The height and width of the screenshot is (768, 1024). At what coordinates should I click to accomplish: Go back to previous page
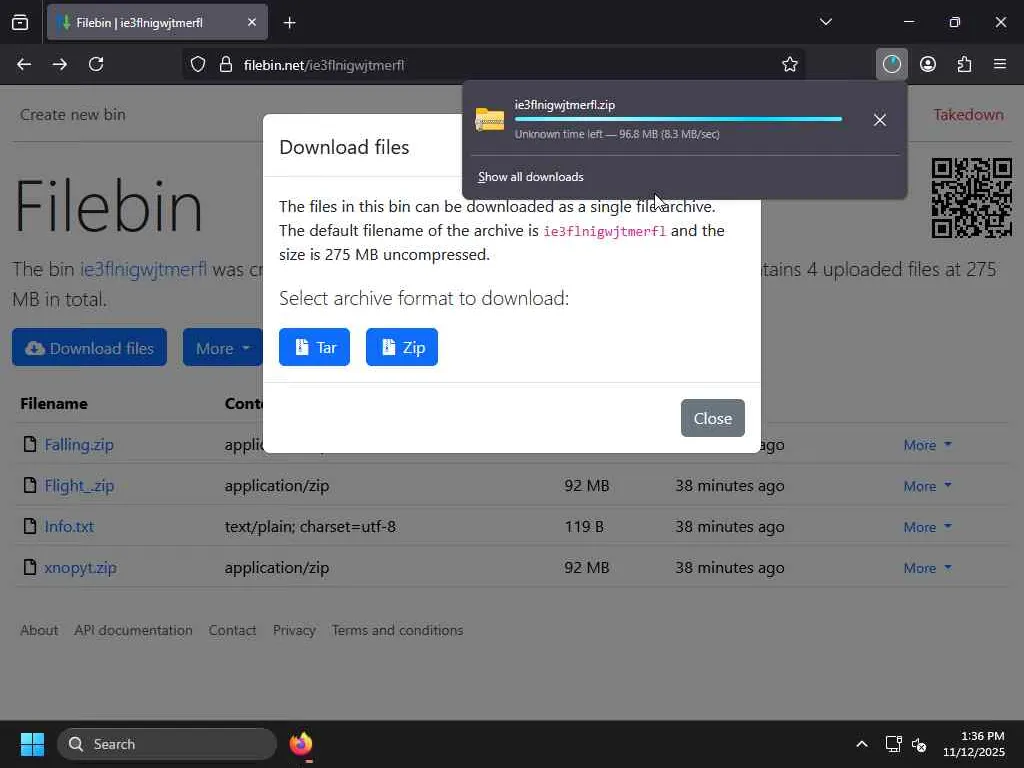tap(24, 64)
